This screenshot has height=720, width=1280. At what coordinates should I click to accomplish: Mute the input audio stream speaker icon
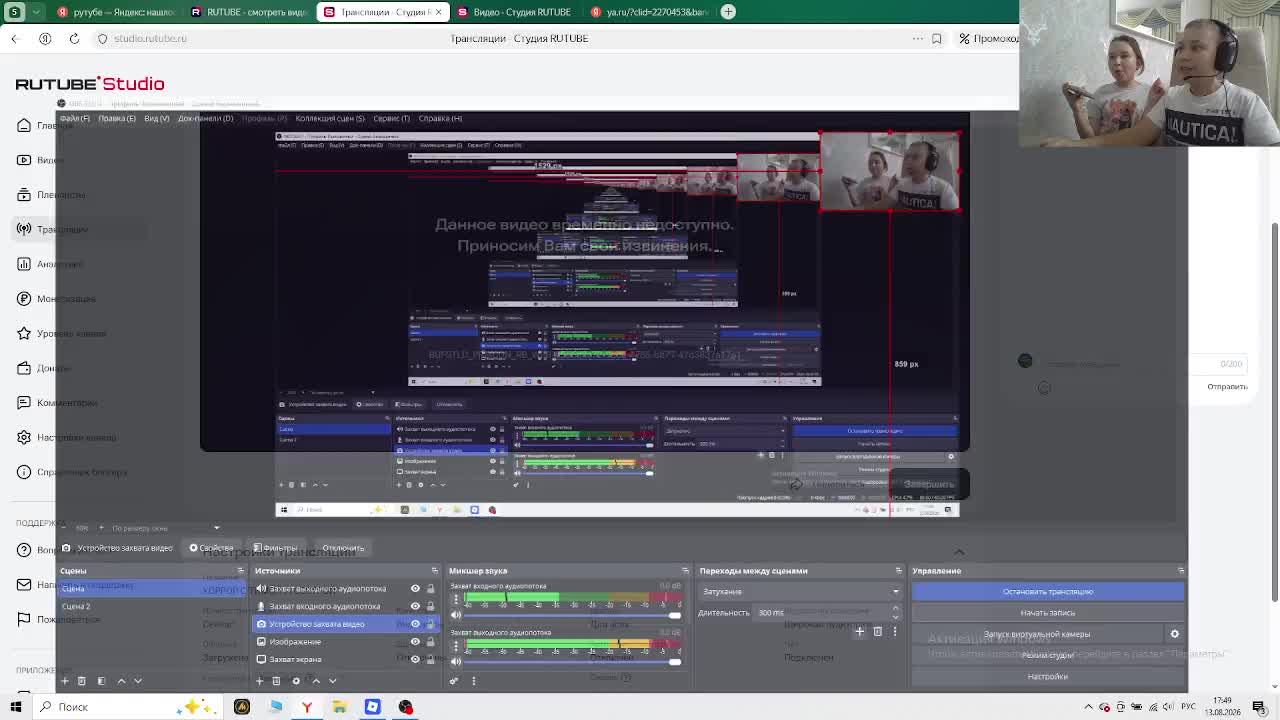click(456, 615)
